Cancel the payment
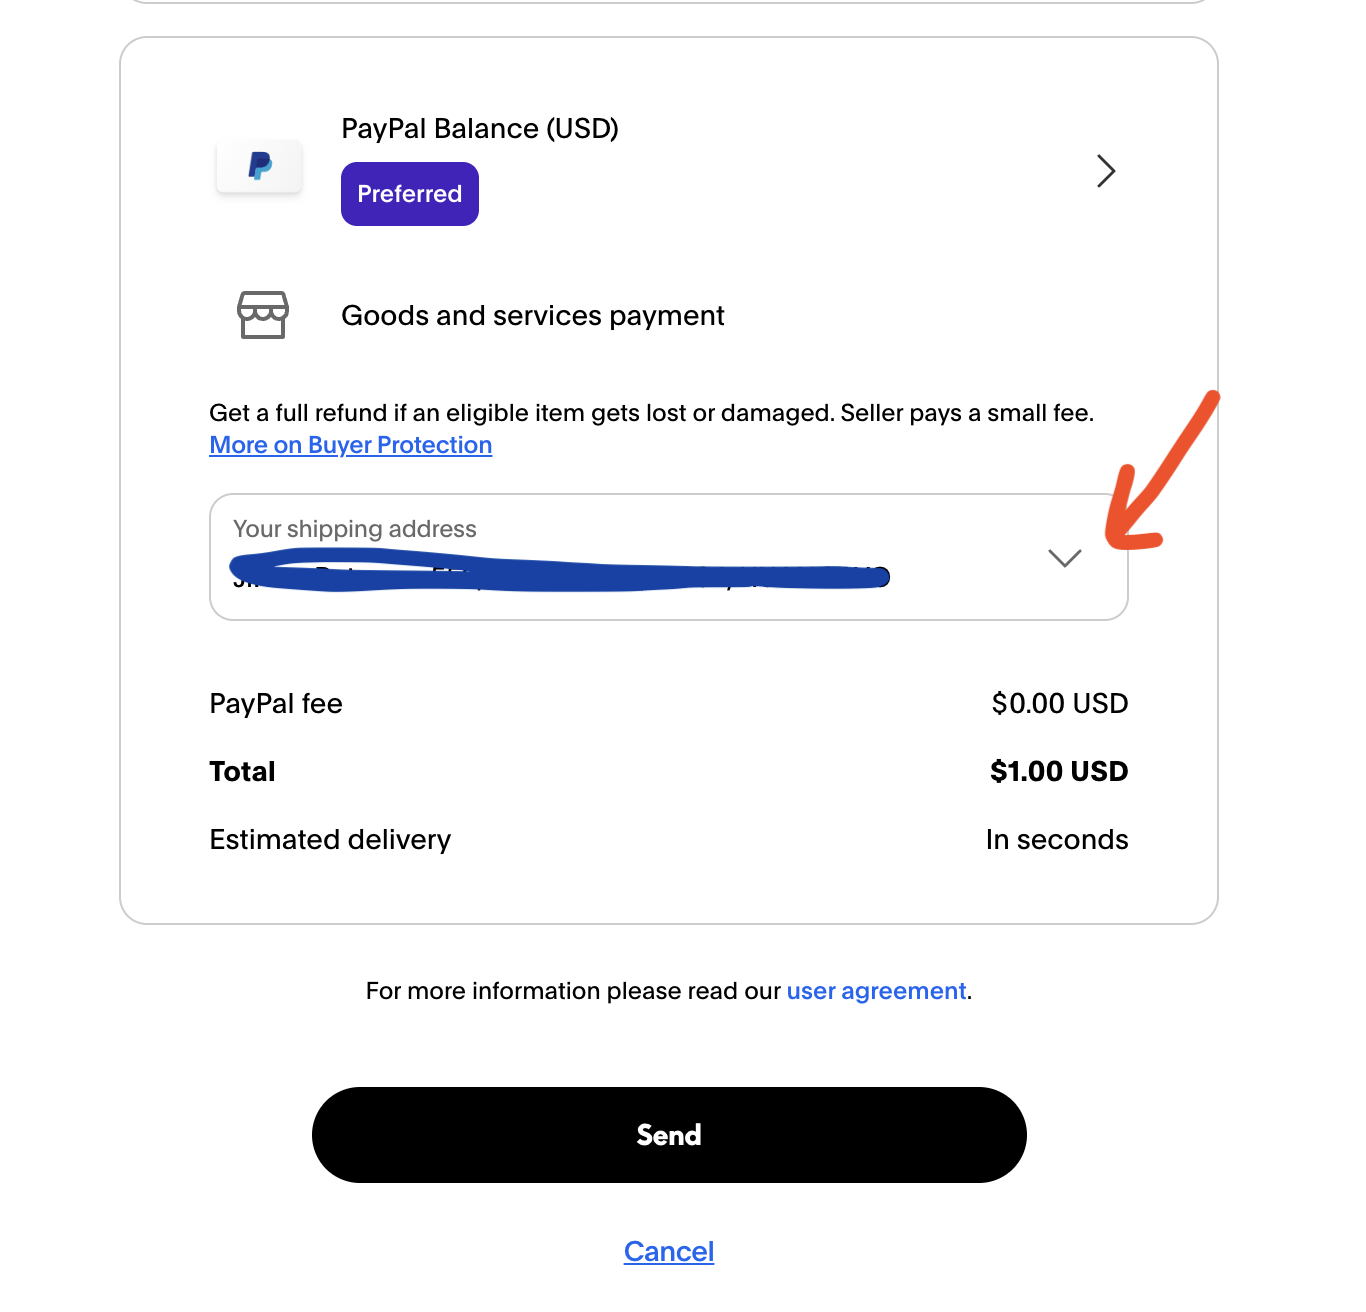The image size is (1366, 1312). click(x=668, y=1250)
